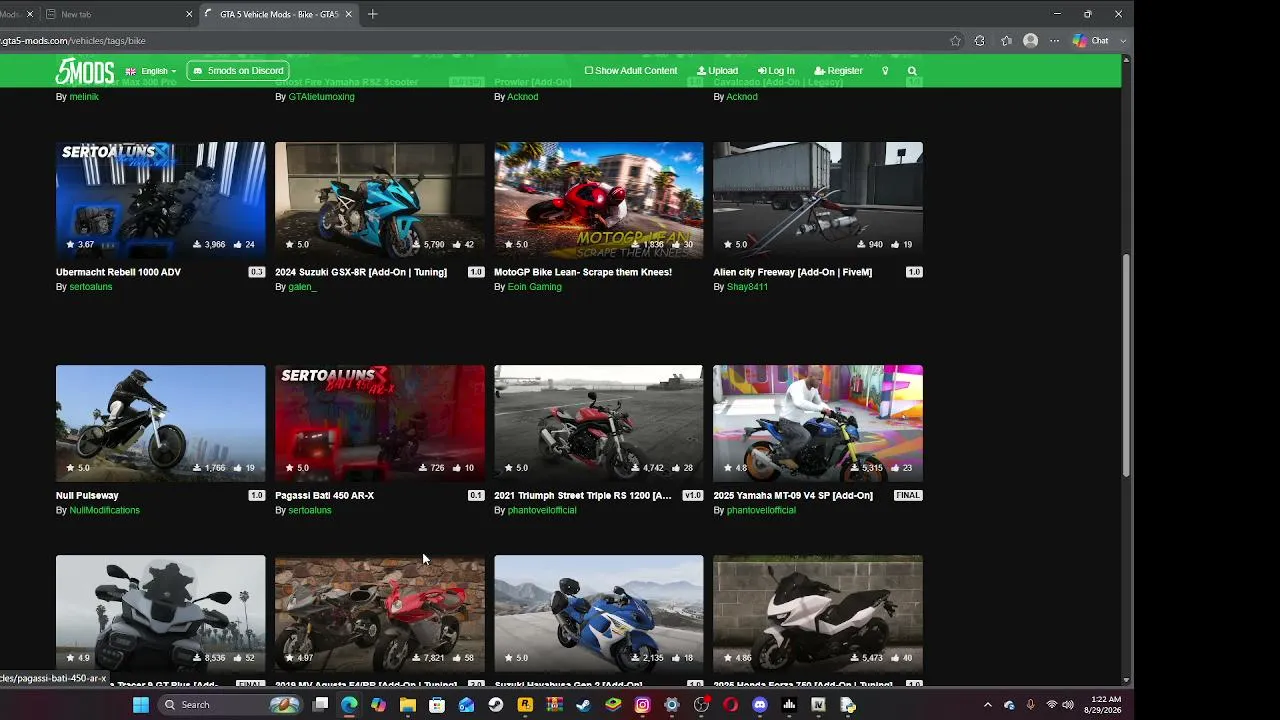Open Pagassi Bati 450 AR-X mod link
This screenshot has height=720, width=1280.
324,496
